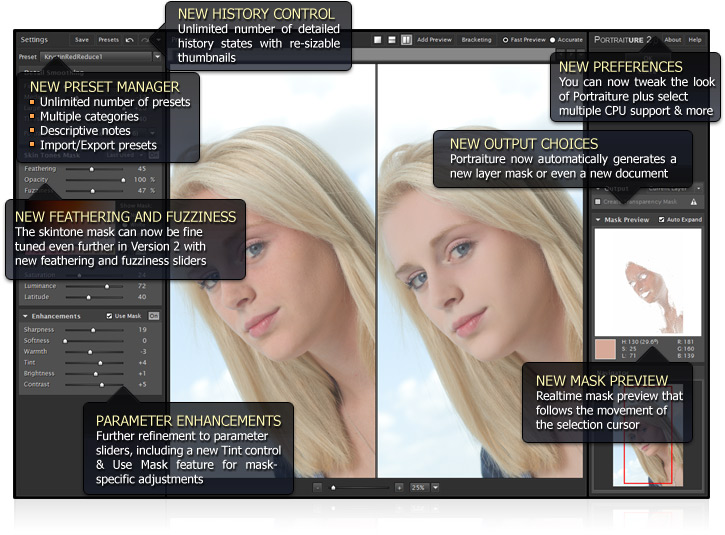Image resolution: width=725 pixels, height=535 pixels.
Task: Collapse the Mask Preview section
Action: pyautogui.click(x=598, y=219)
